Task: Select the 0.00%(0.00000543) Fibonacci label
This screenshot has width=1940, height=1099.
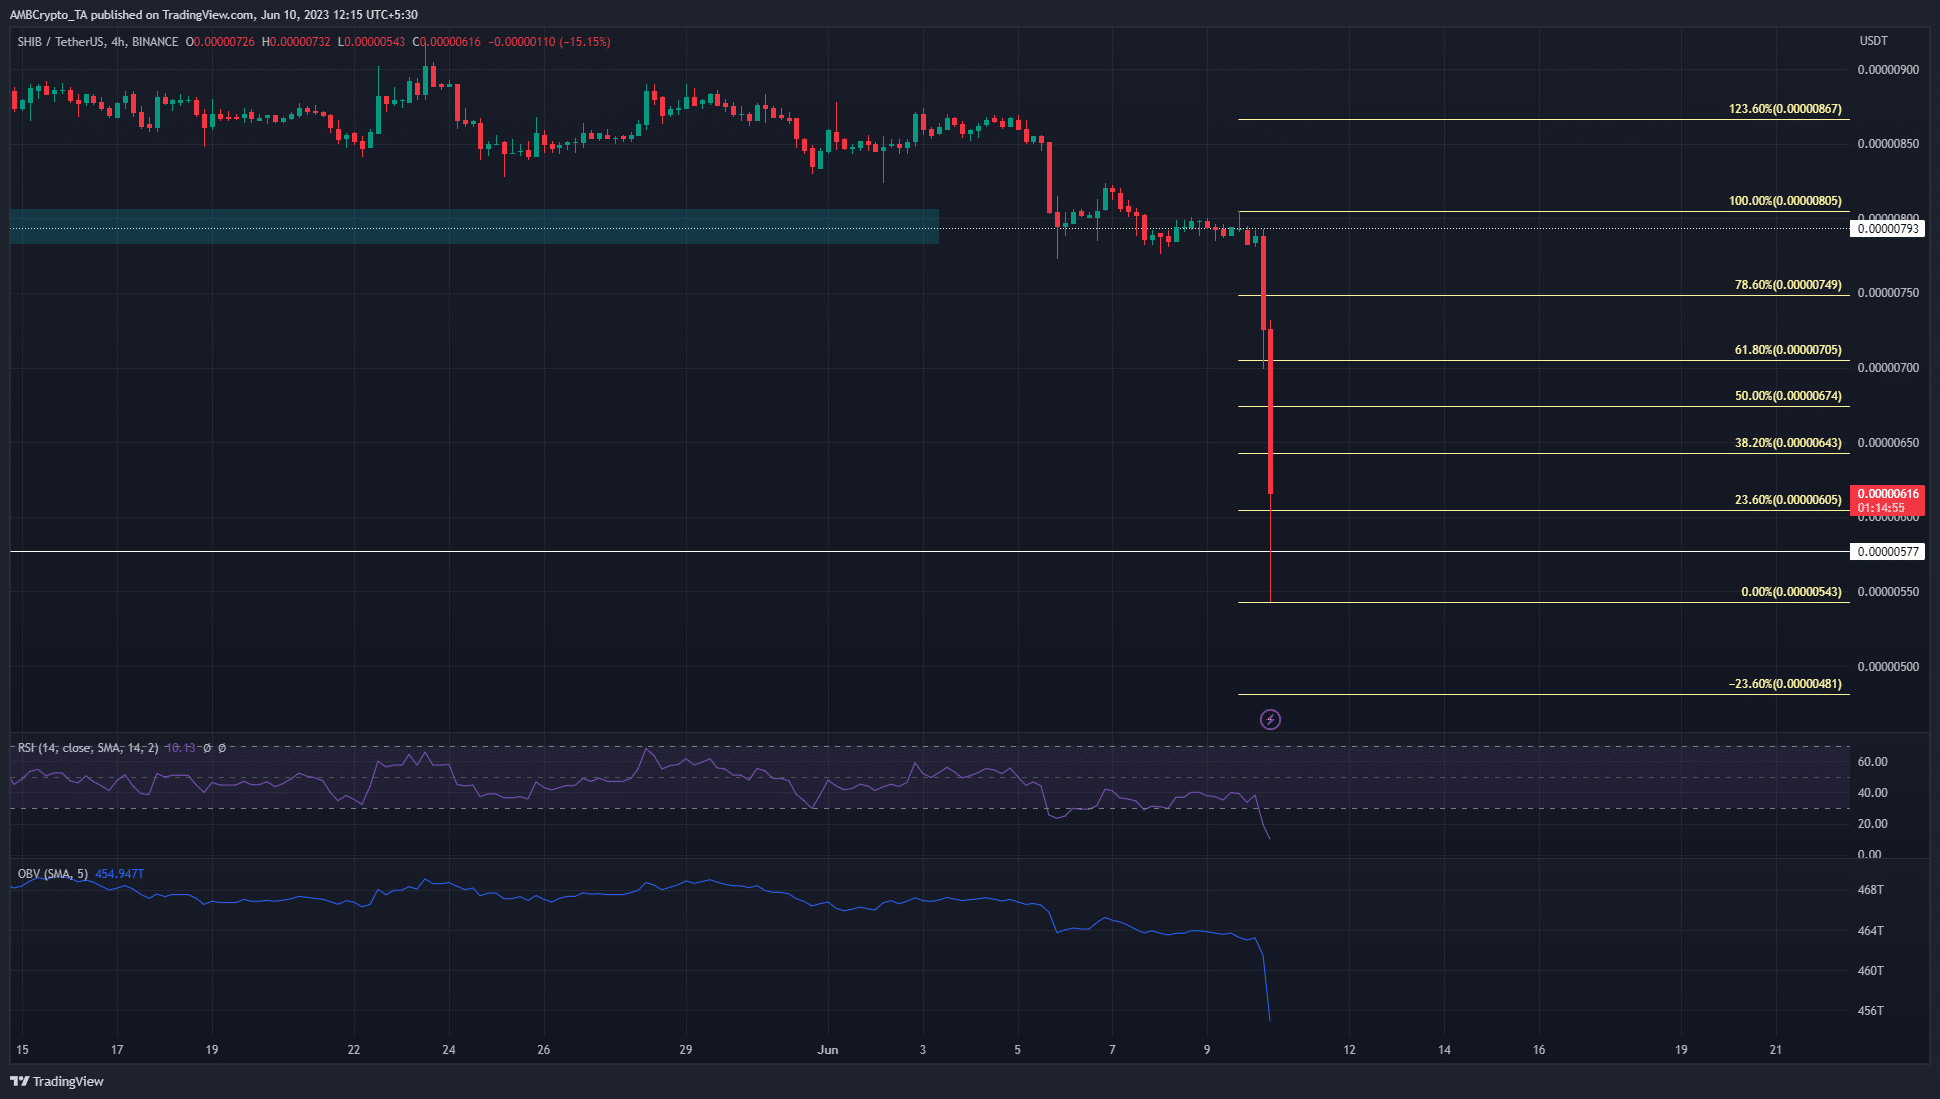Action: click(x=1791, y=592)
